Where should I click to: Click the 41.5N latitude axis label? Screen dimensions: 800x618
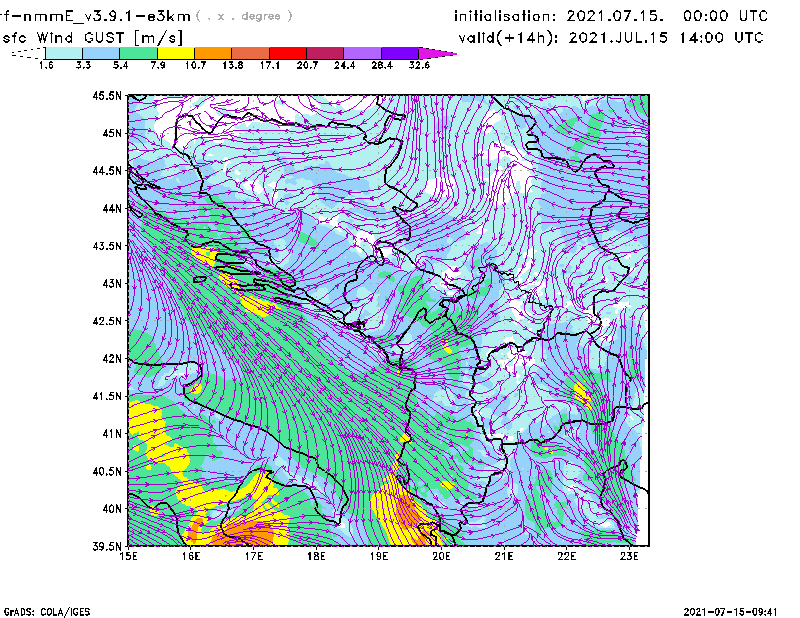click(107, 396)
